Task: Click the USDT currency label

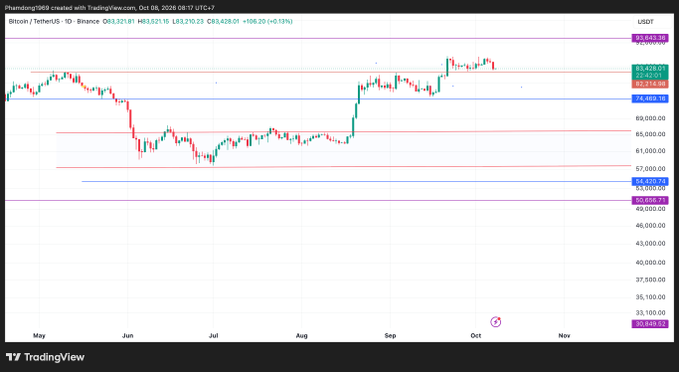Action: (x=645, y=22)
